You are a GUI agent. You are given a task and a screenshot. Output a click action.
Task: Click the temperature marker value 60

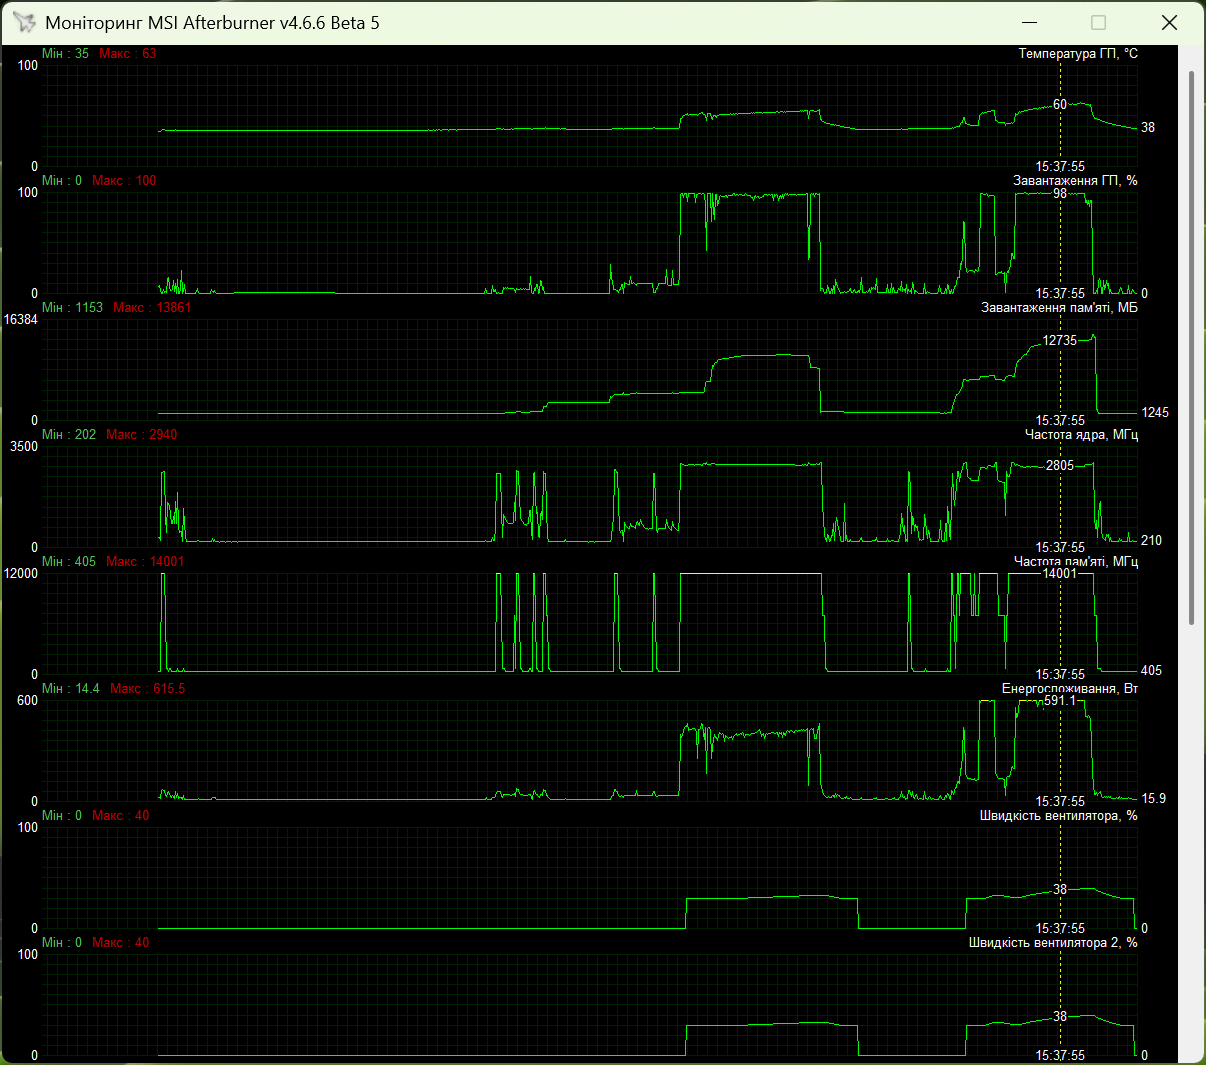click(1060, 105)
